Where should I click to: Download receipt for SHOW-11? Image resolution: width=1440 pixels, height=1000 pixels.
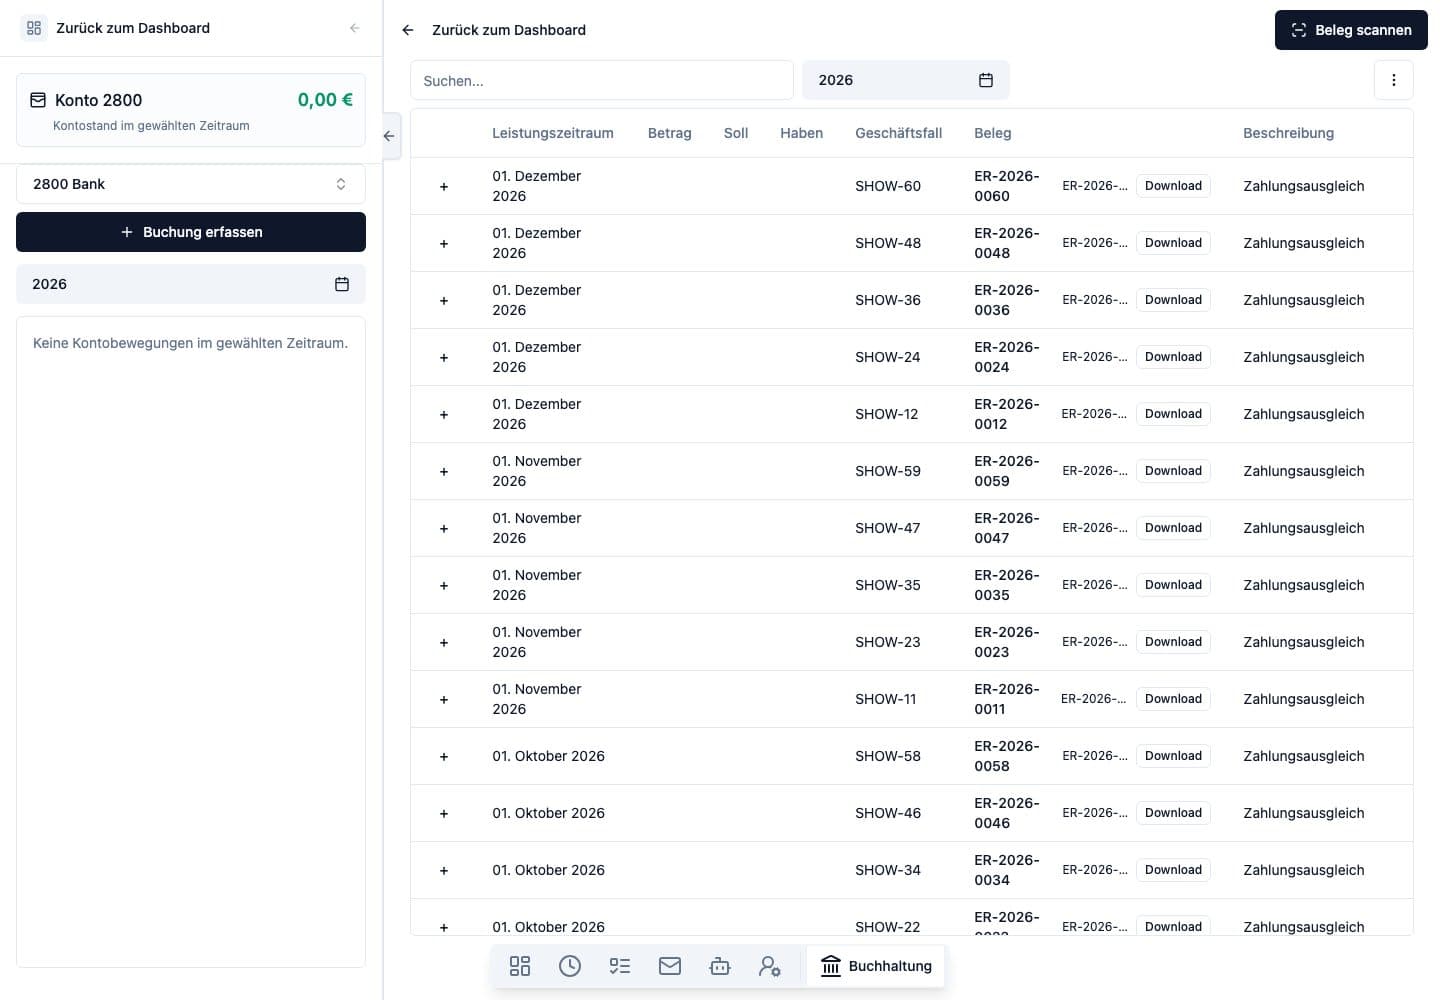pos(1173,699)
